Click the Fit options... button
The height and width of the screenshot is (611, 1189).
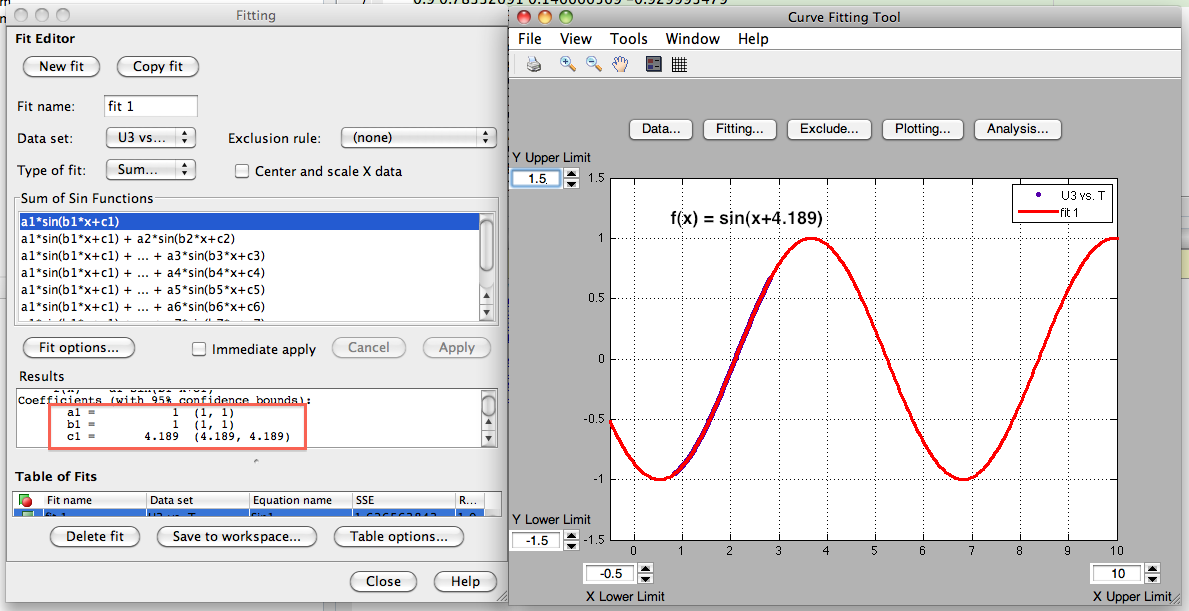pyautogui.click(x=79, y=348)
